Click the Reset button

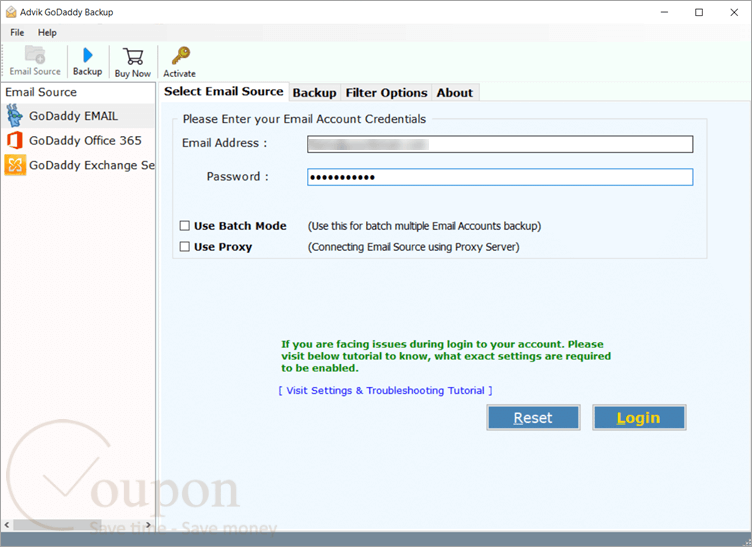533,418
